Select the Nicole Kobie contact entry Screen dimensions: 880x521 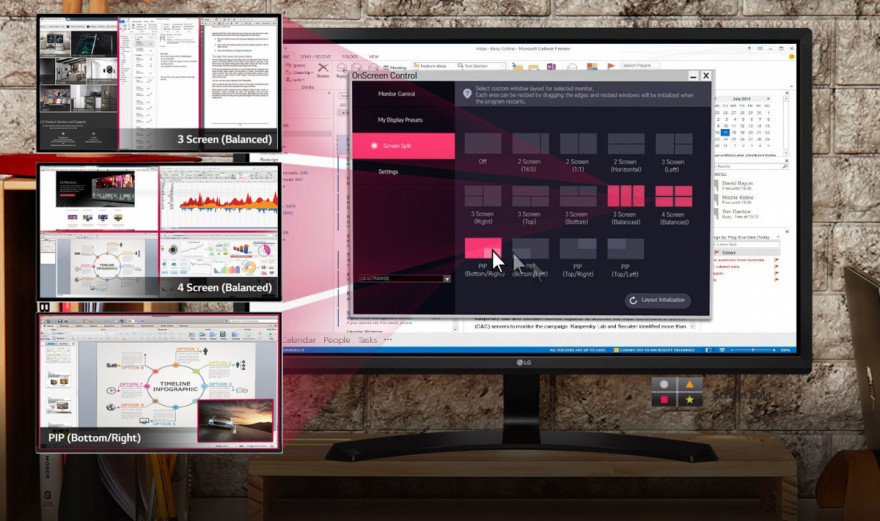[x=736, y=200]
